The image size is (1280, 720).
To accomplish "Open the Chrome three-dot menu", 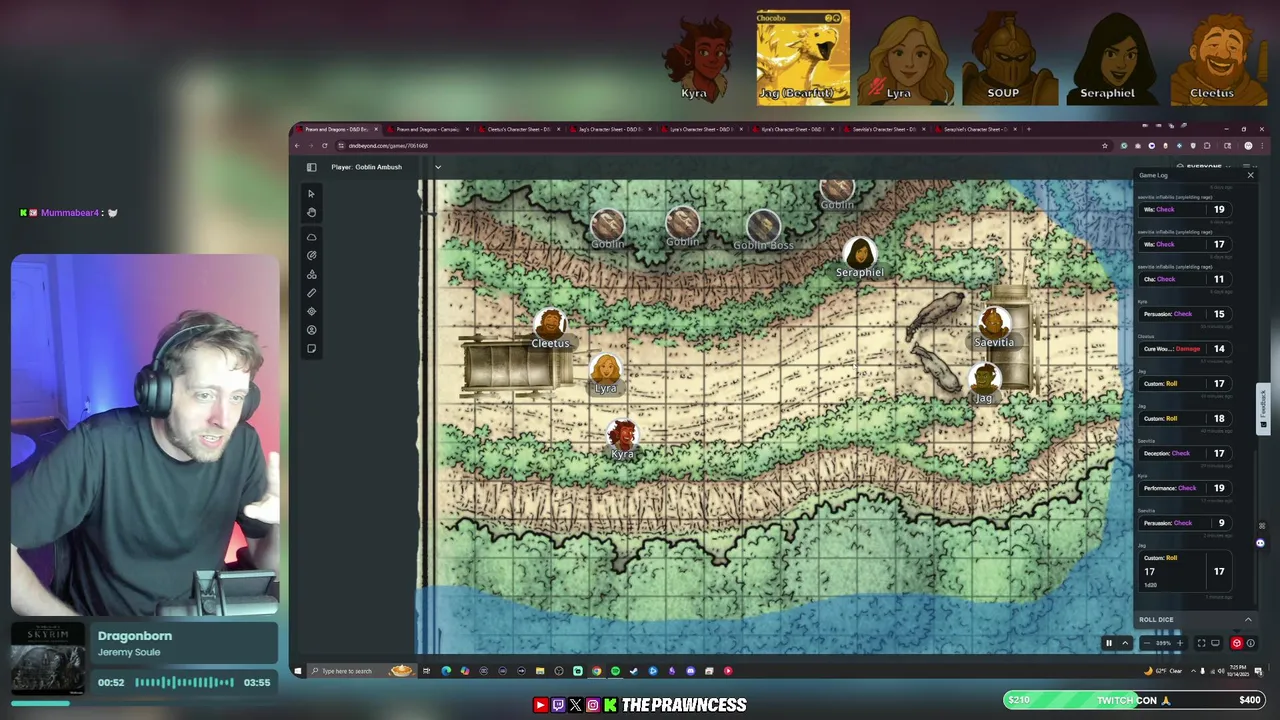I will point(1262,146).
